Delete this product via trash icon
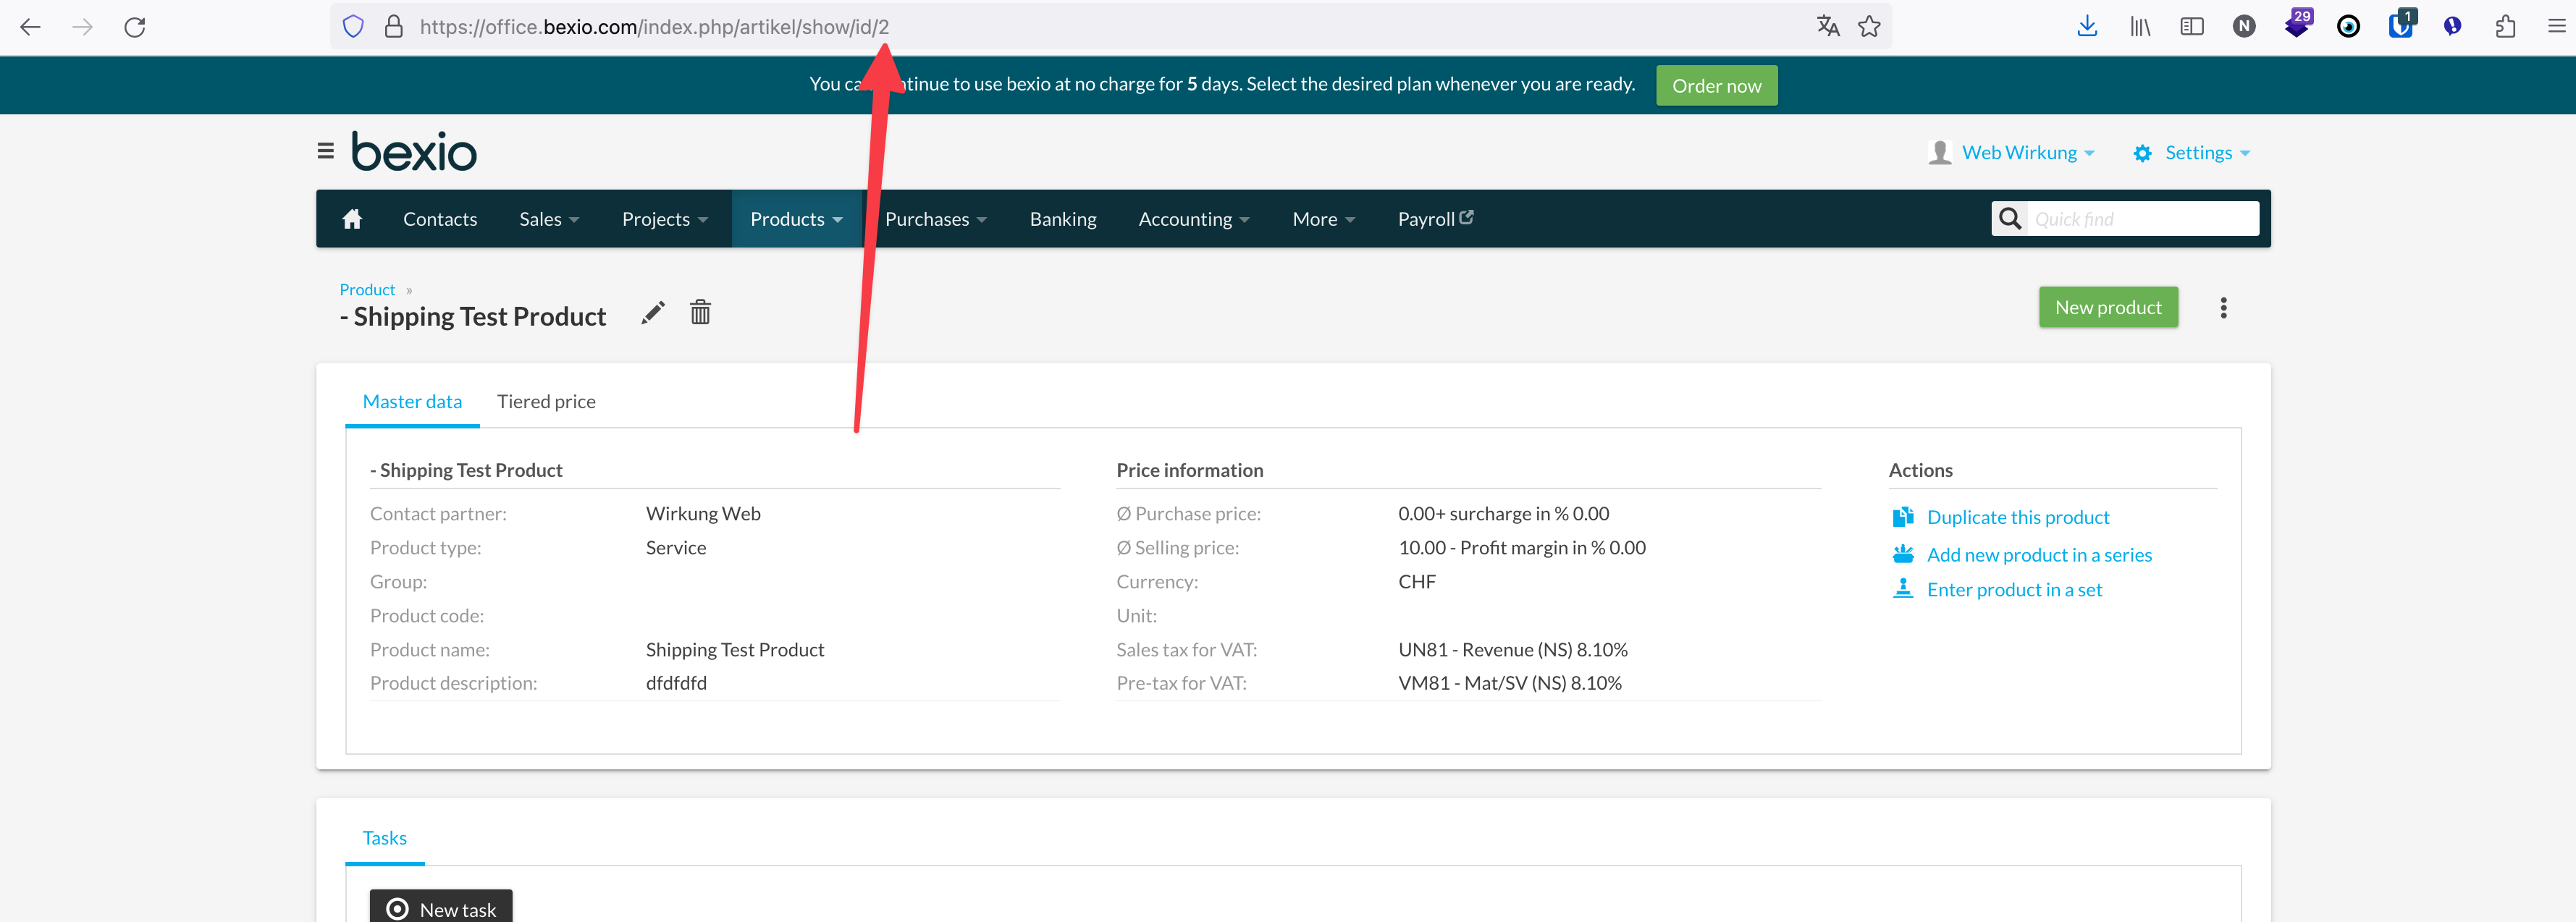The width and height of the screenshot is (2576, 922). pos(700,311)
